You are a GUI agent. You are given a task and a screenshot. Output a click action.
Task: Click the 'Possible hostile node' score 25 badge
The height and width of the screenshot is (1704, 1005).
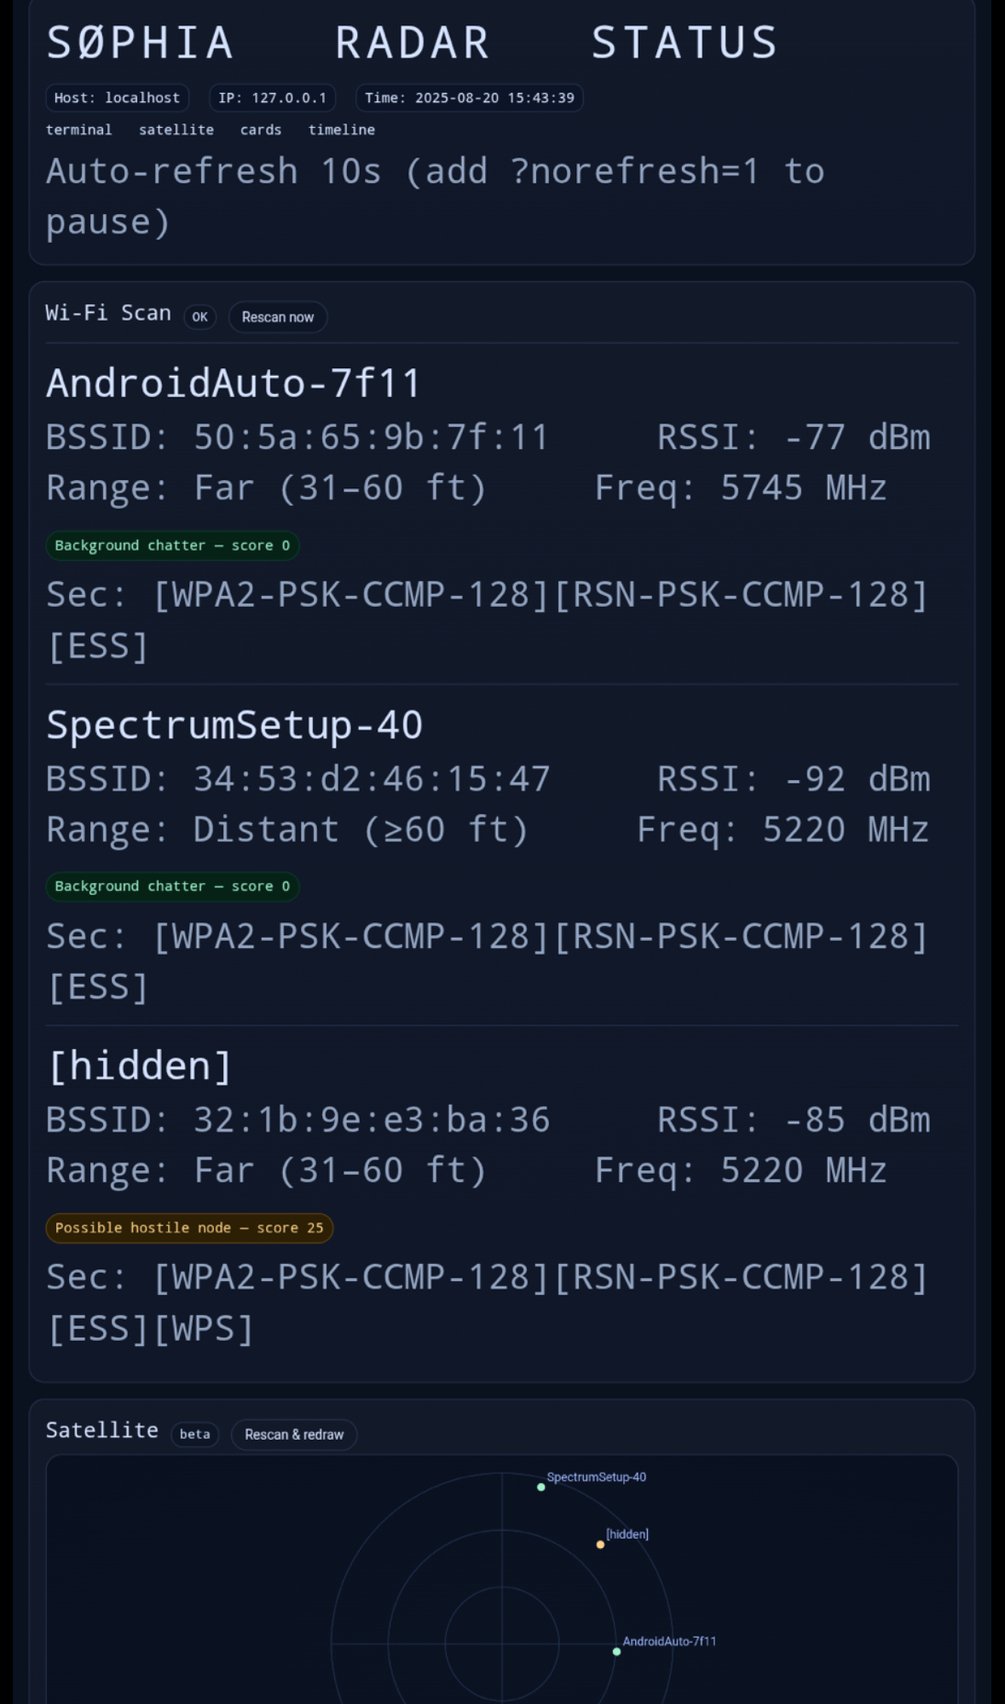click(x=189, y=1228)
